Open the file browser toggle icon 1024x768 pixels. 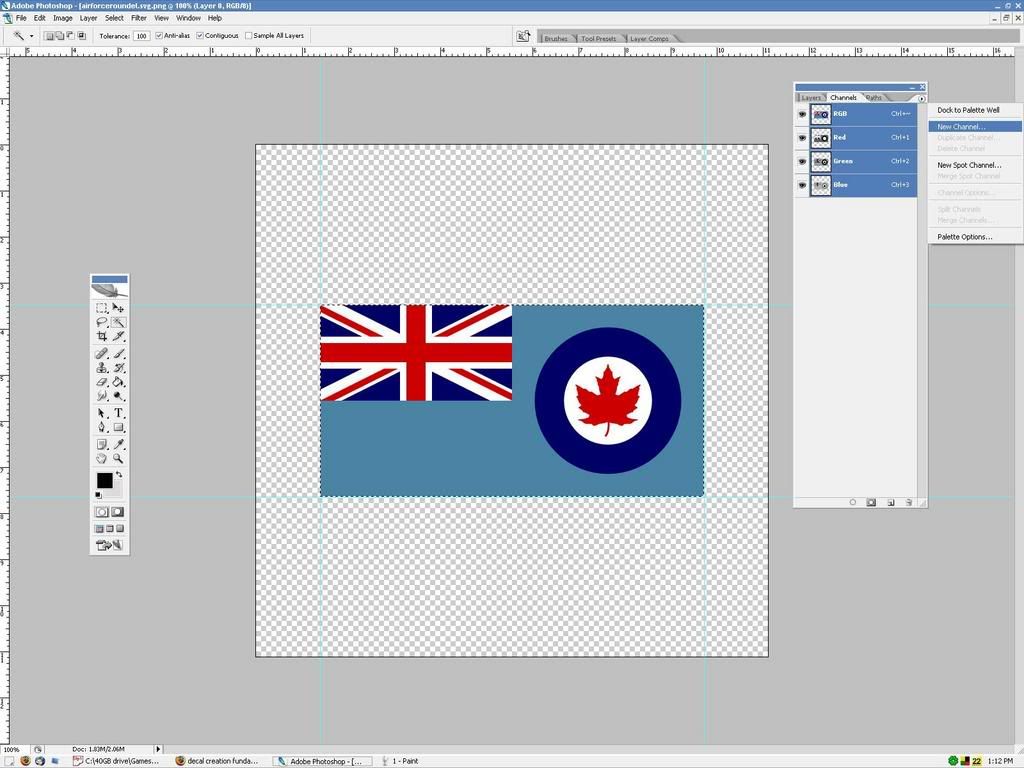522,37
